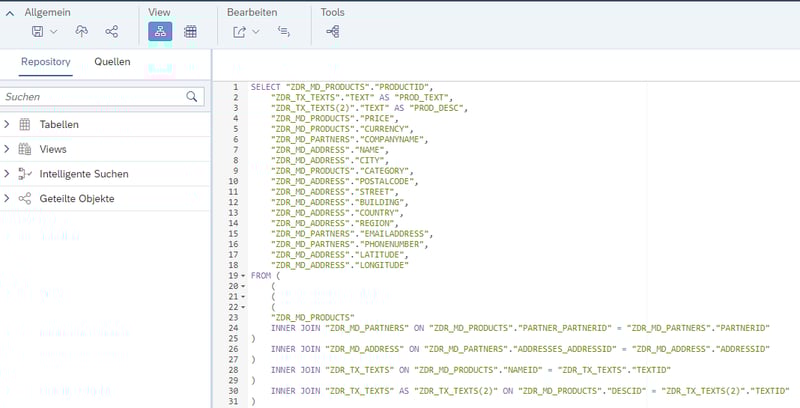Expand the Tabellen tree node
Screen dimensions: 800x408
click(6, 124)
